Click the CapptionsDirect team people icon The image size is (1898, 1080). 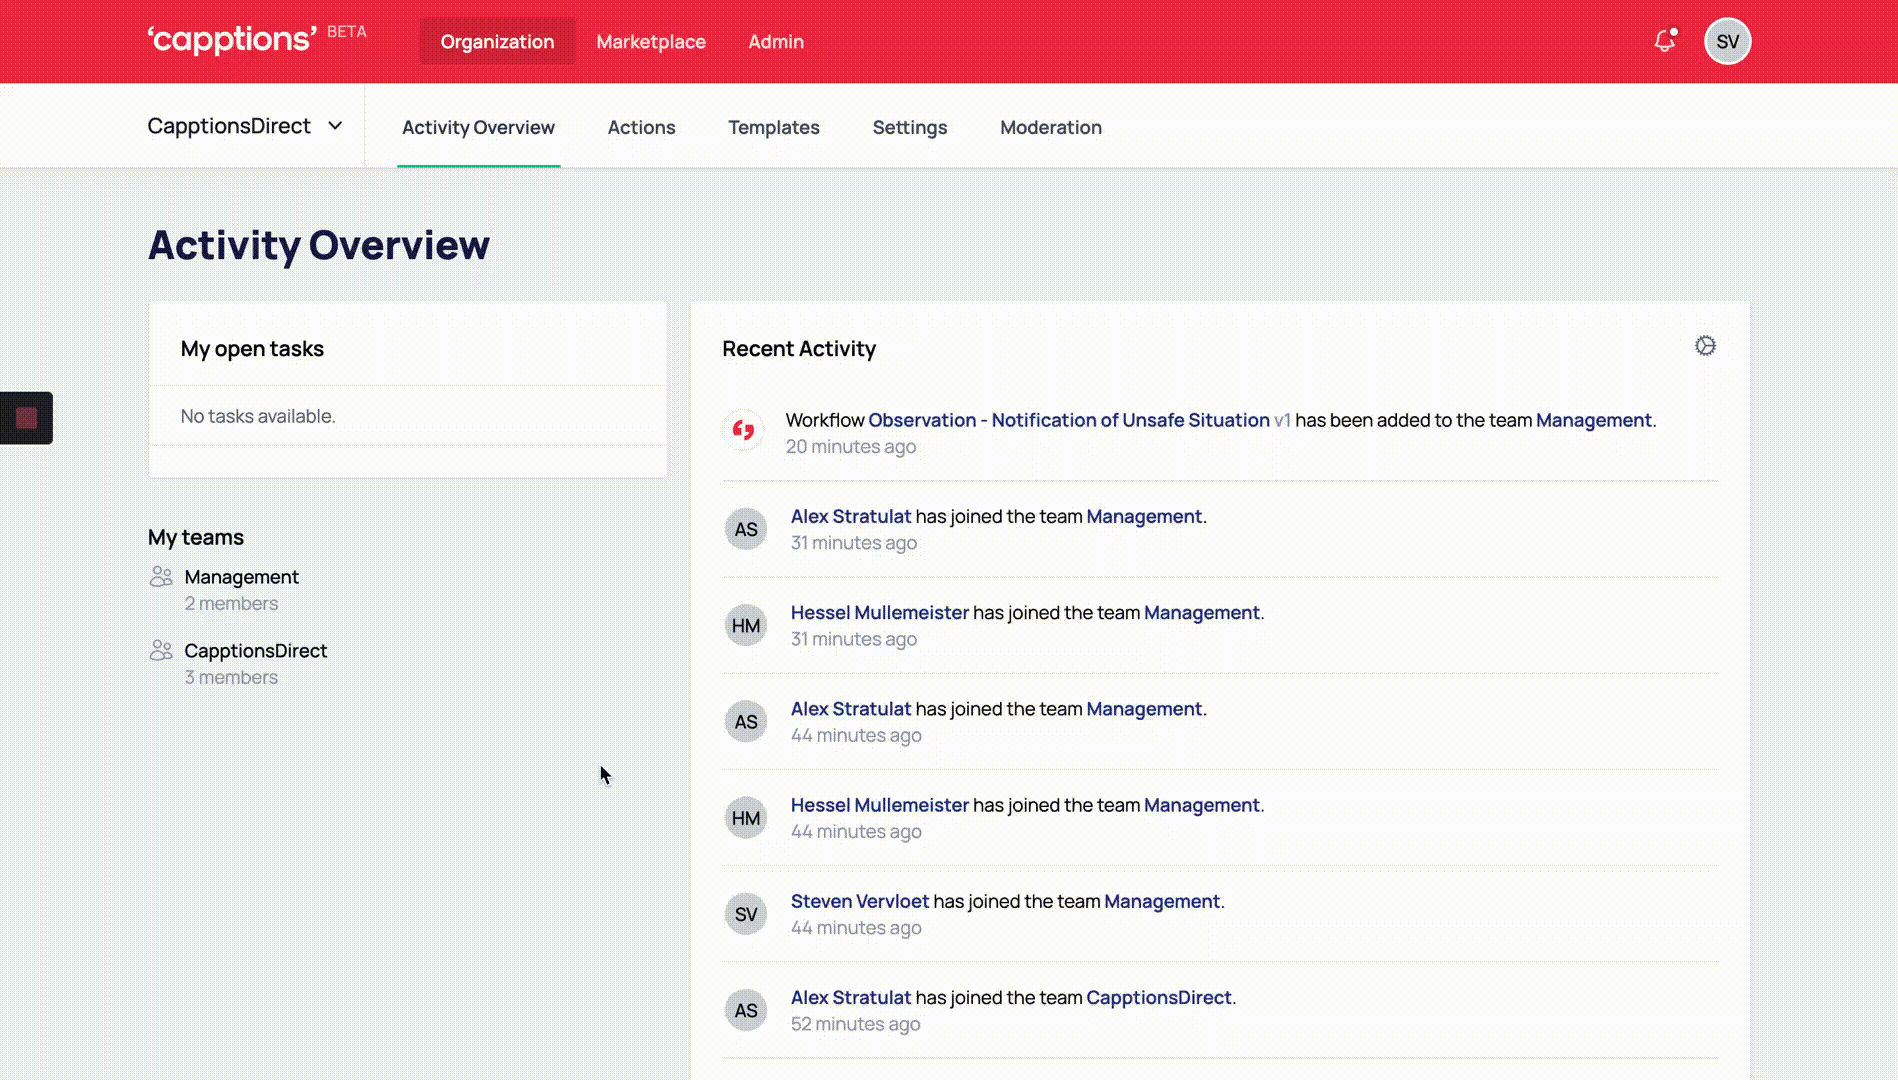pos(161,651)
